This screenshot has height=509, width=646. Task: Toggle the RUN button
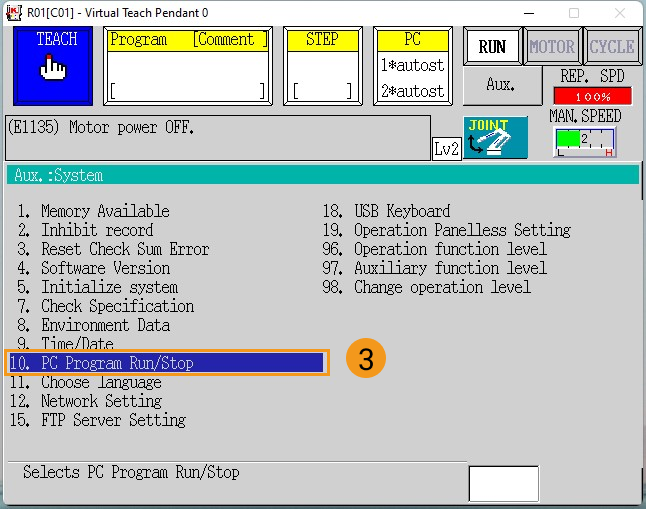point(492,46)
